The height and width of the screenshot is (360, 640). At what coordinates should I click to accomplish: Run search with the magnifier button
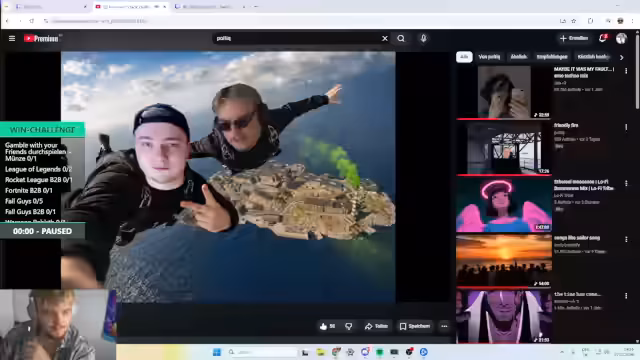click(x=401, y=38)
